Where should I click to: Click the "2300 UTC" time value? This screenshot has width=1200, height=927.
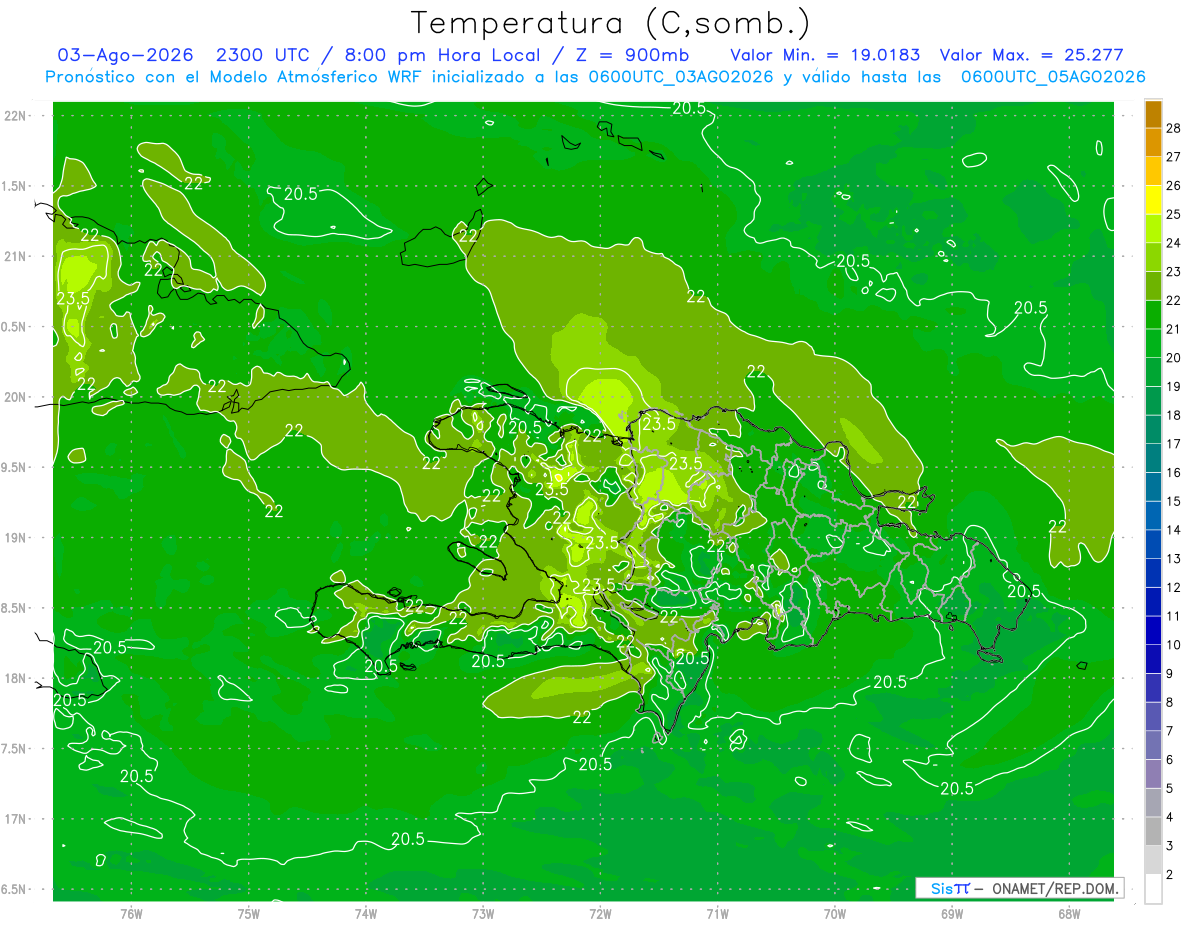(263, 55)
